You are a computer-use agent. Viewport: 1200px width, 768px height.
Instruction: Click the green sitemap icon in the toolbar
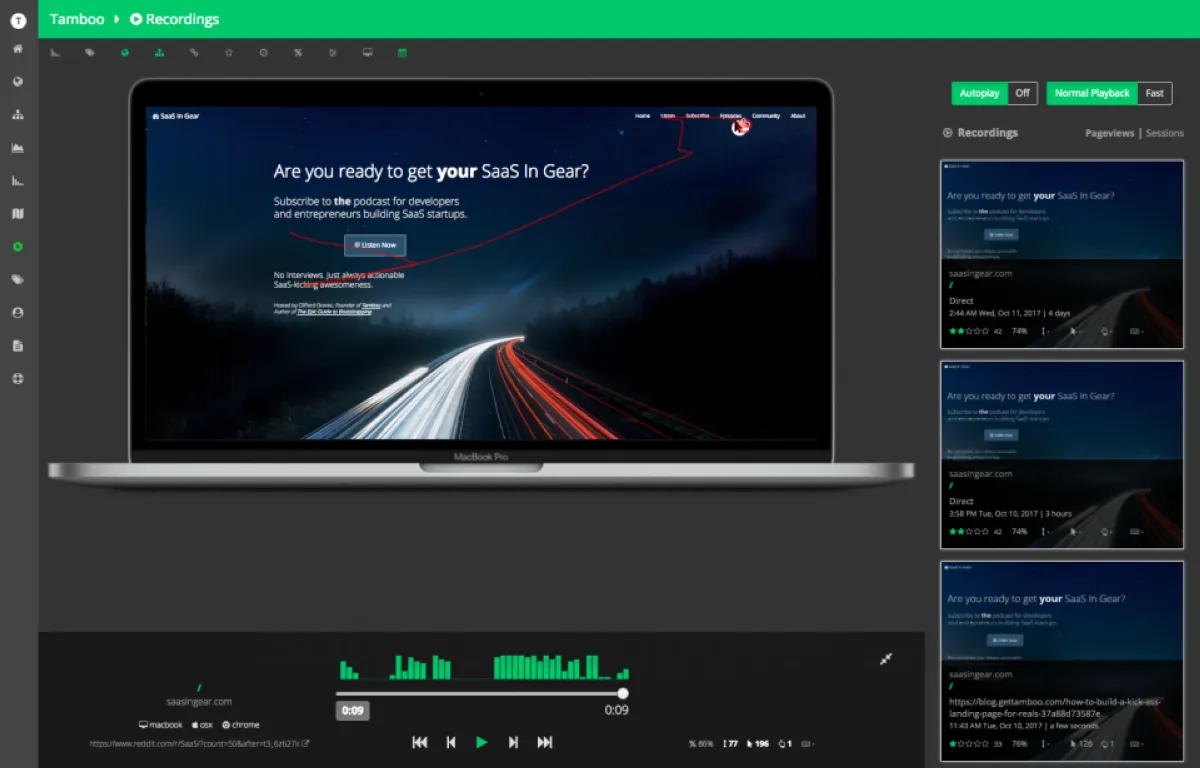point(159,52)
